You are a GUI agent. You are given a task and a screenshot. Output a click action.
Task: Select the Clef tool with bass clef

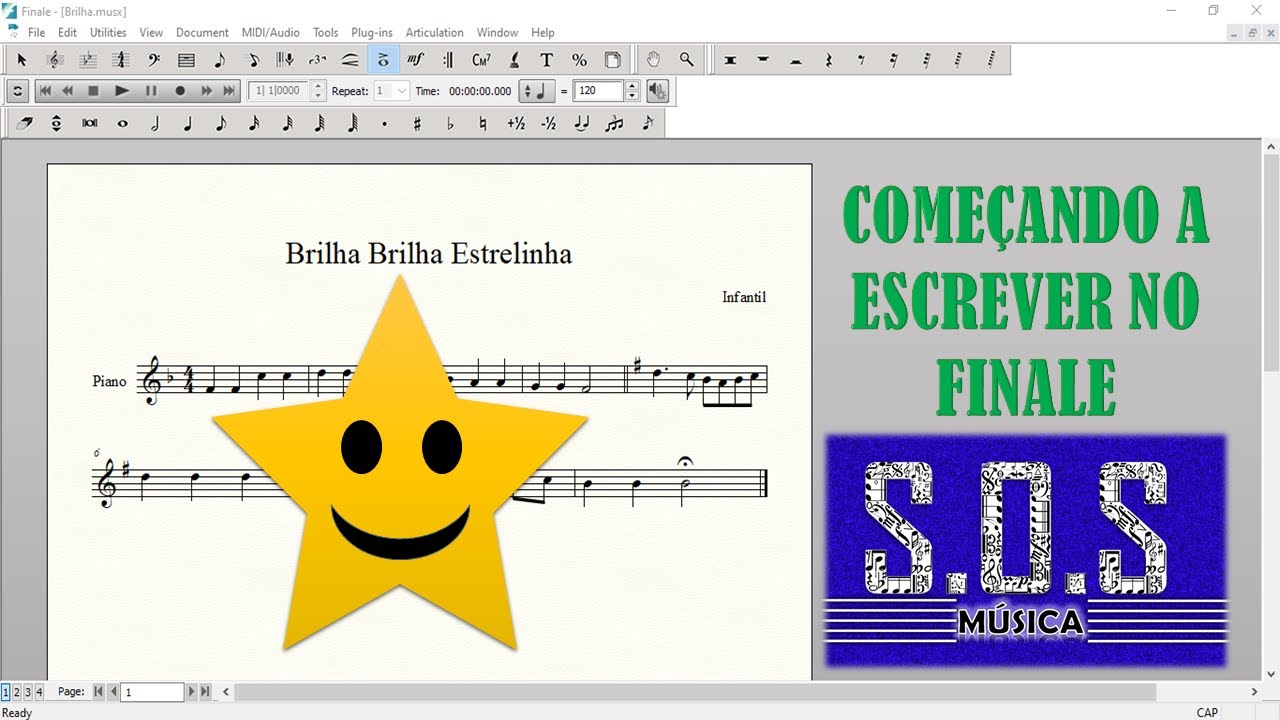(154, 60)
